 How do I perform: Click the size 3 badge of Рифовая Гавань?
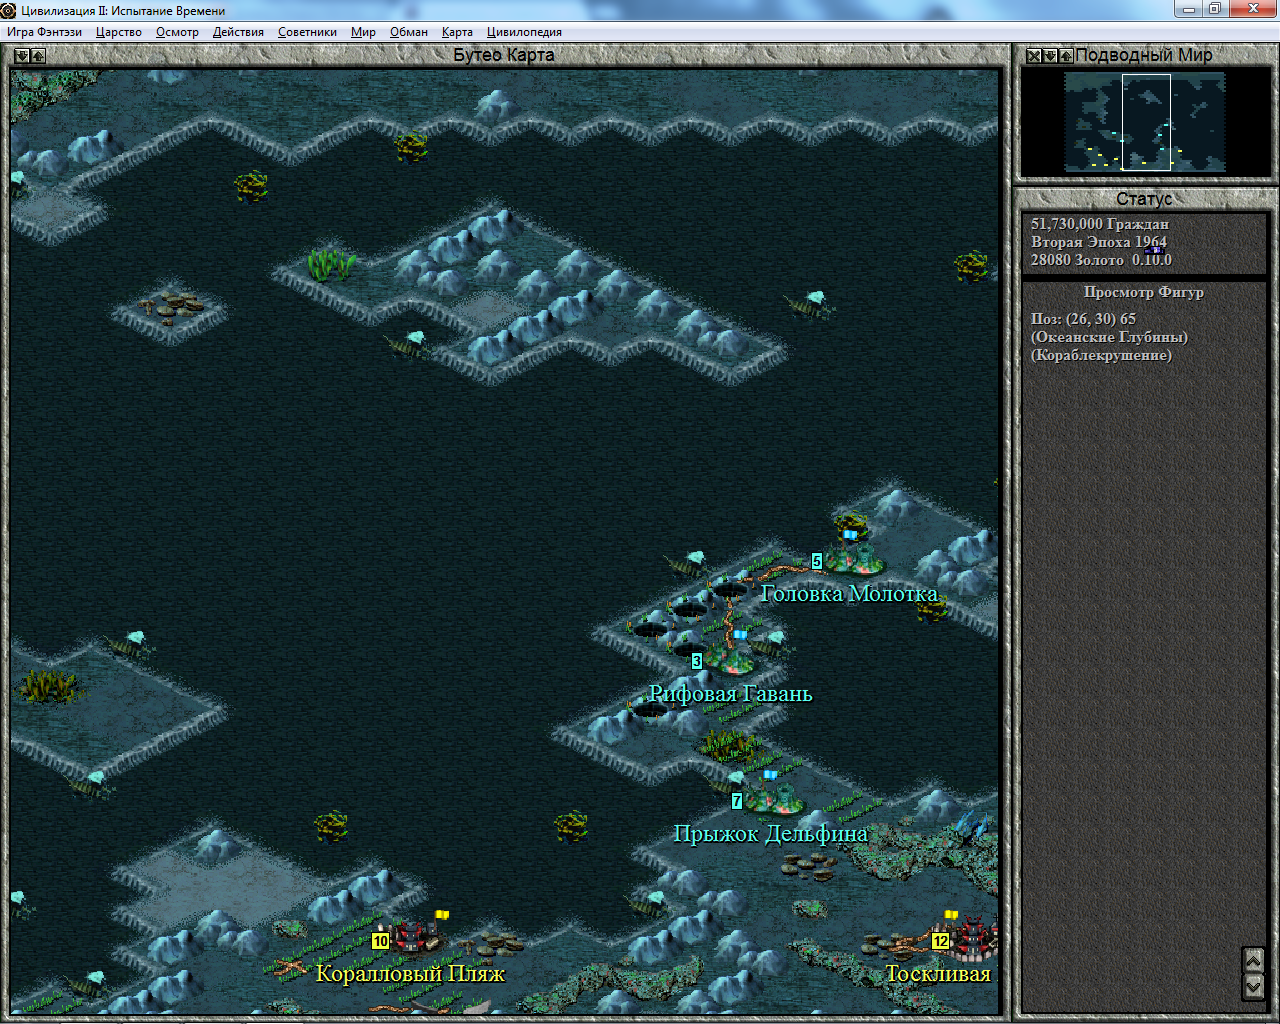pos(697,661)
